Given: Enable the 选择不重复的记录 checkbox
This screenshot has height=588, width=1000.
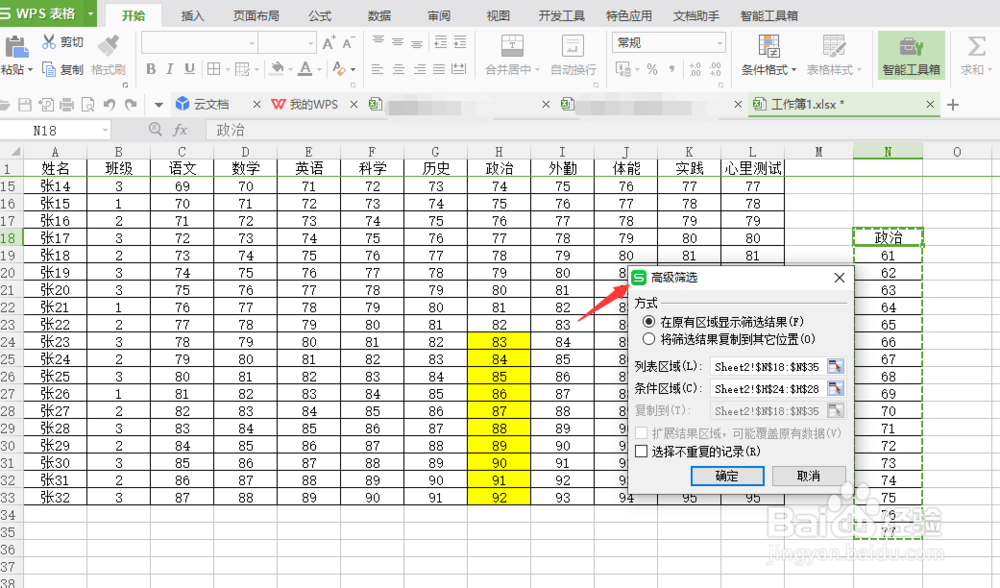Looking at the screenshot, I should tap(639, 452).
